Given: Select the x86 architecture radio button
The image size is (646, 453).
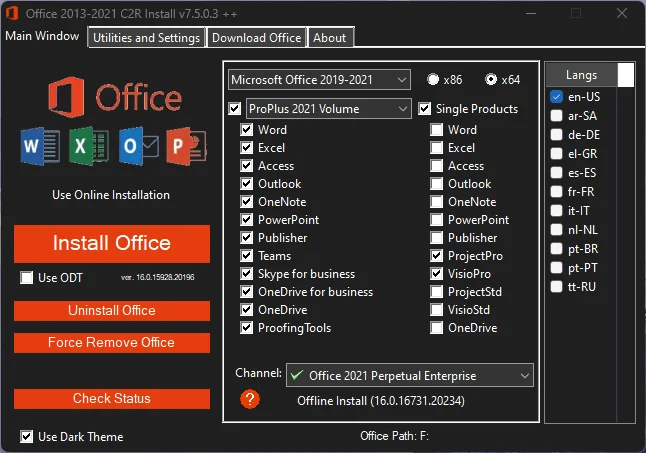Looking at the screenshot, I should click(433, 79).
